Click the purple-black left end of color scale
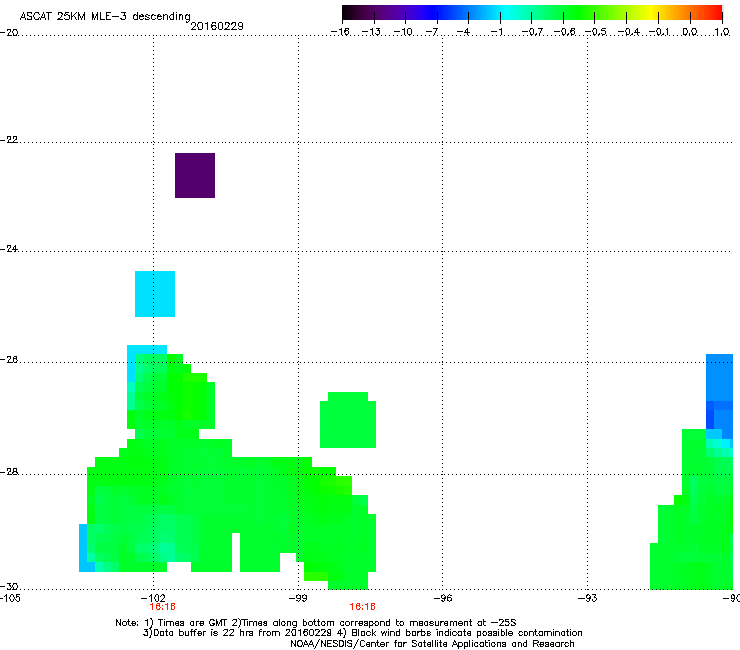 point(352,13)
